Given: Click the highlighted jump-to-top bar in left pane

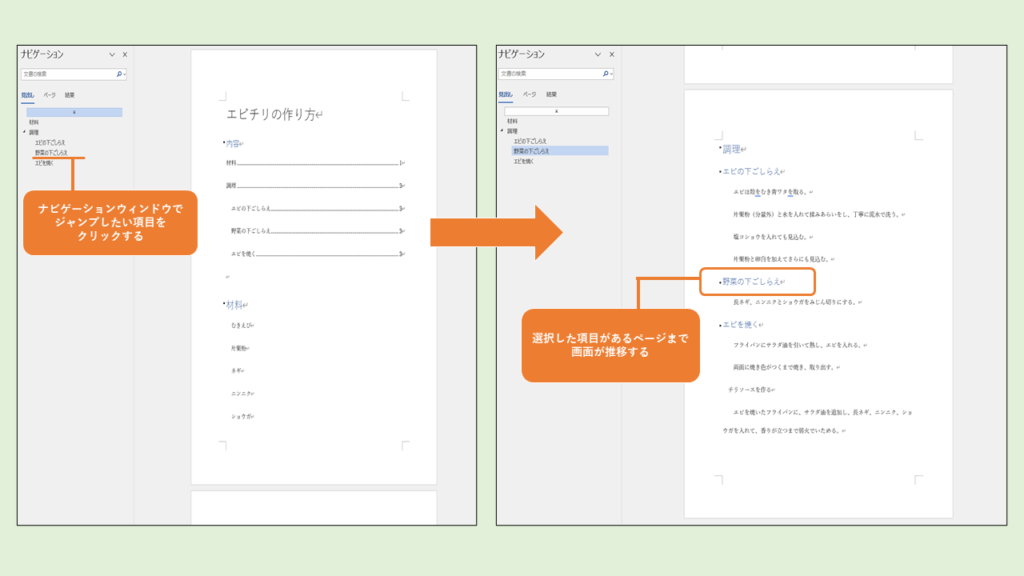Looking at the screenshot, I should (x=74, y=112).
